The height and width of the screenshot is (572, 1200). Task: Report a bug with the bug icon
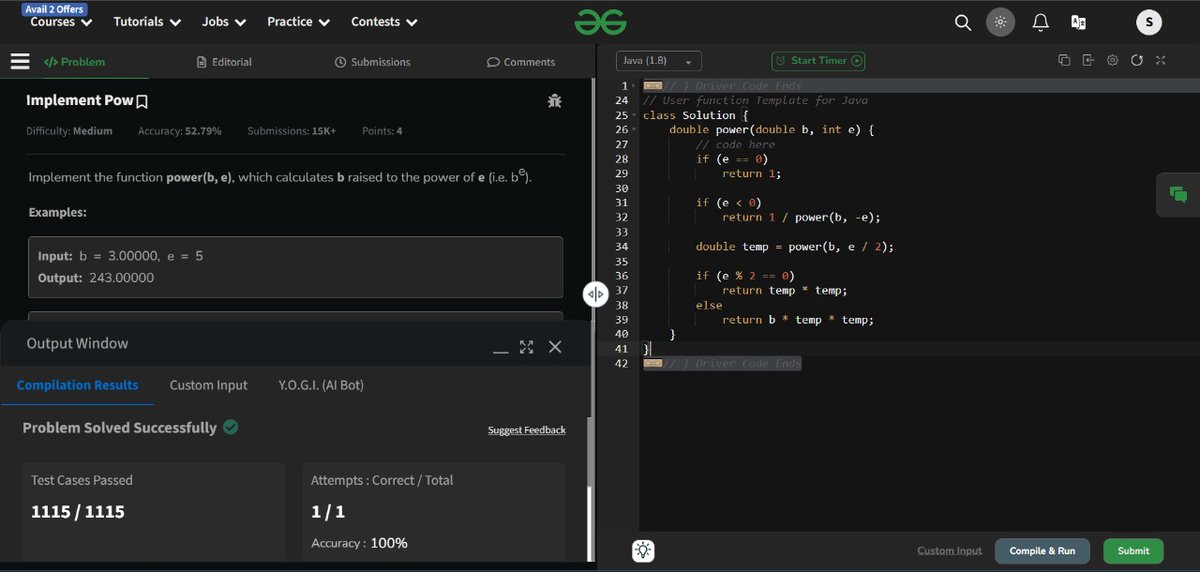tap(554, 101)
